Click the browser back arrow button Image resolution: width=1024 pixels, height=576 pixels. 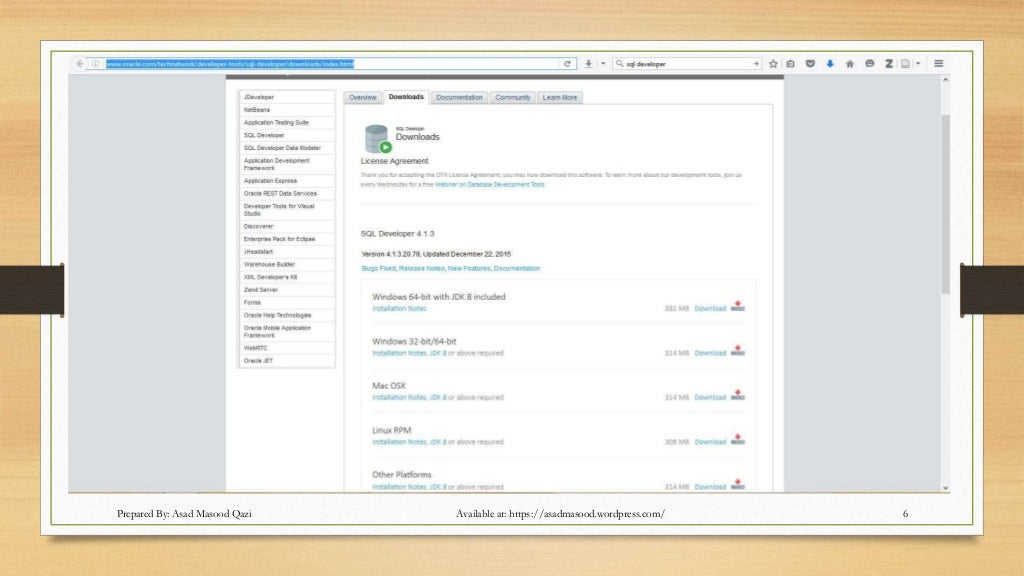click(x=80, y=63)
